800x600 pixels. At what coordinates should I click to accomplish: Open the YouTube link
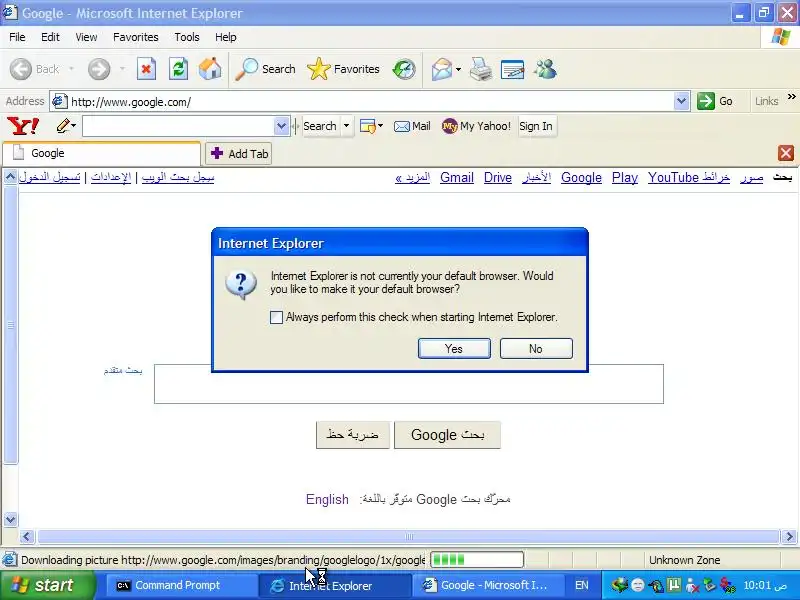[x=673, y=178]
